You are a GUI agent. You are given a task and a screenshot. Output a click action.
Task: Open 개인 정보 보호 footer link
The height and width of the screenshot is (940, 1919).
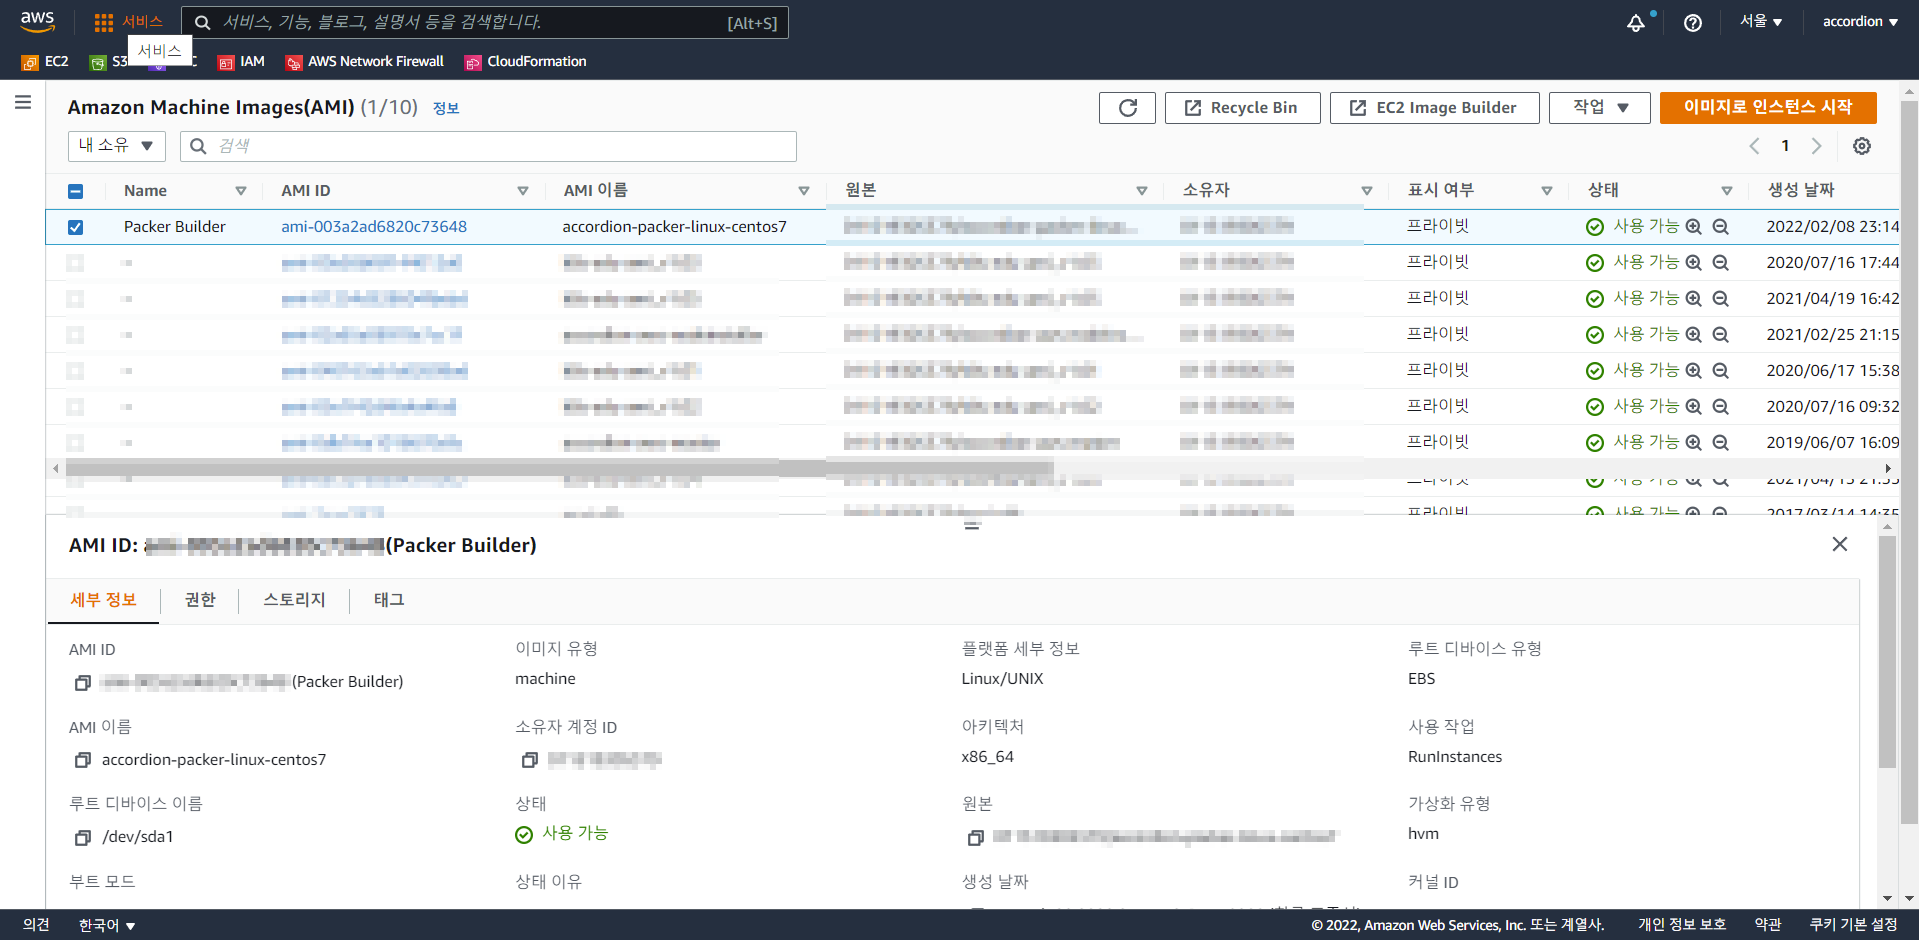(x=1682, y=925)
